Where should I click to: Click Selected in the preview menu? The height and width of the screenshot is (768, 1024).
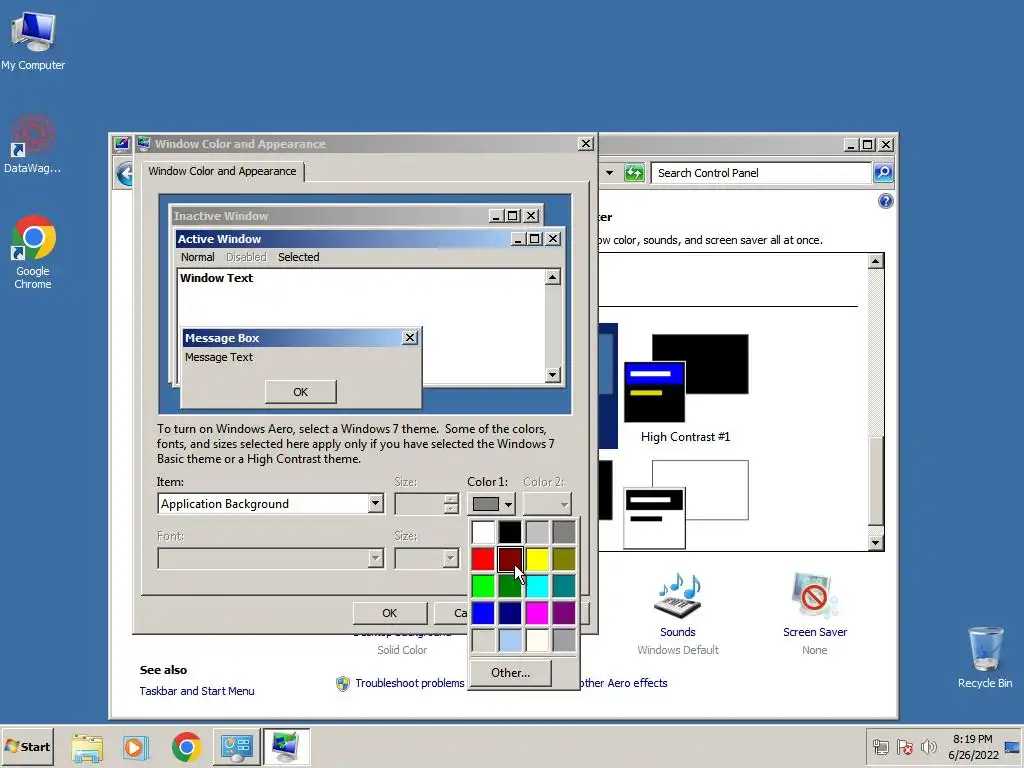click(x=298, y=257)
